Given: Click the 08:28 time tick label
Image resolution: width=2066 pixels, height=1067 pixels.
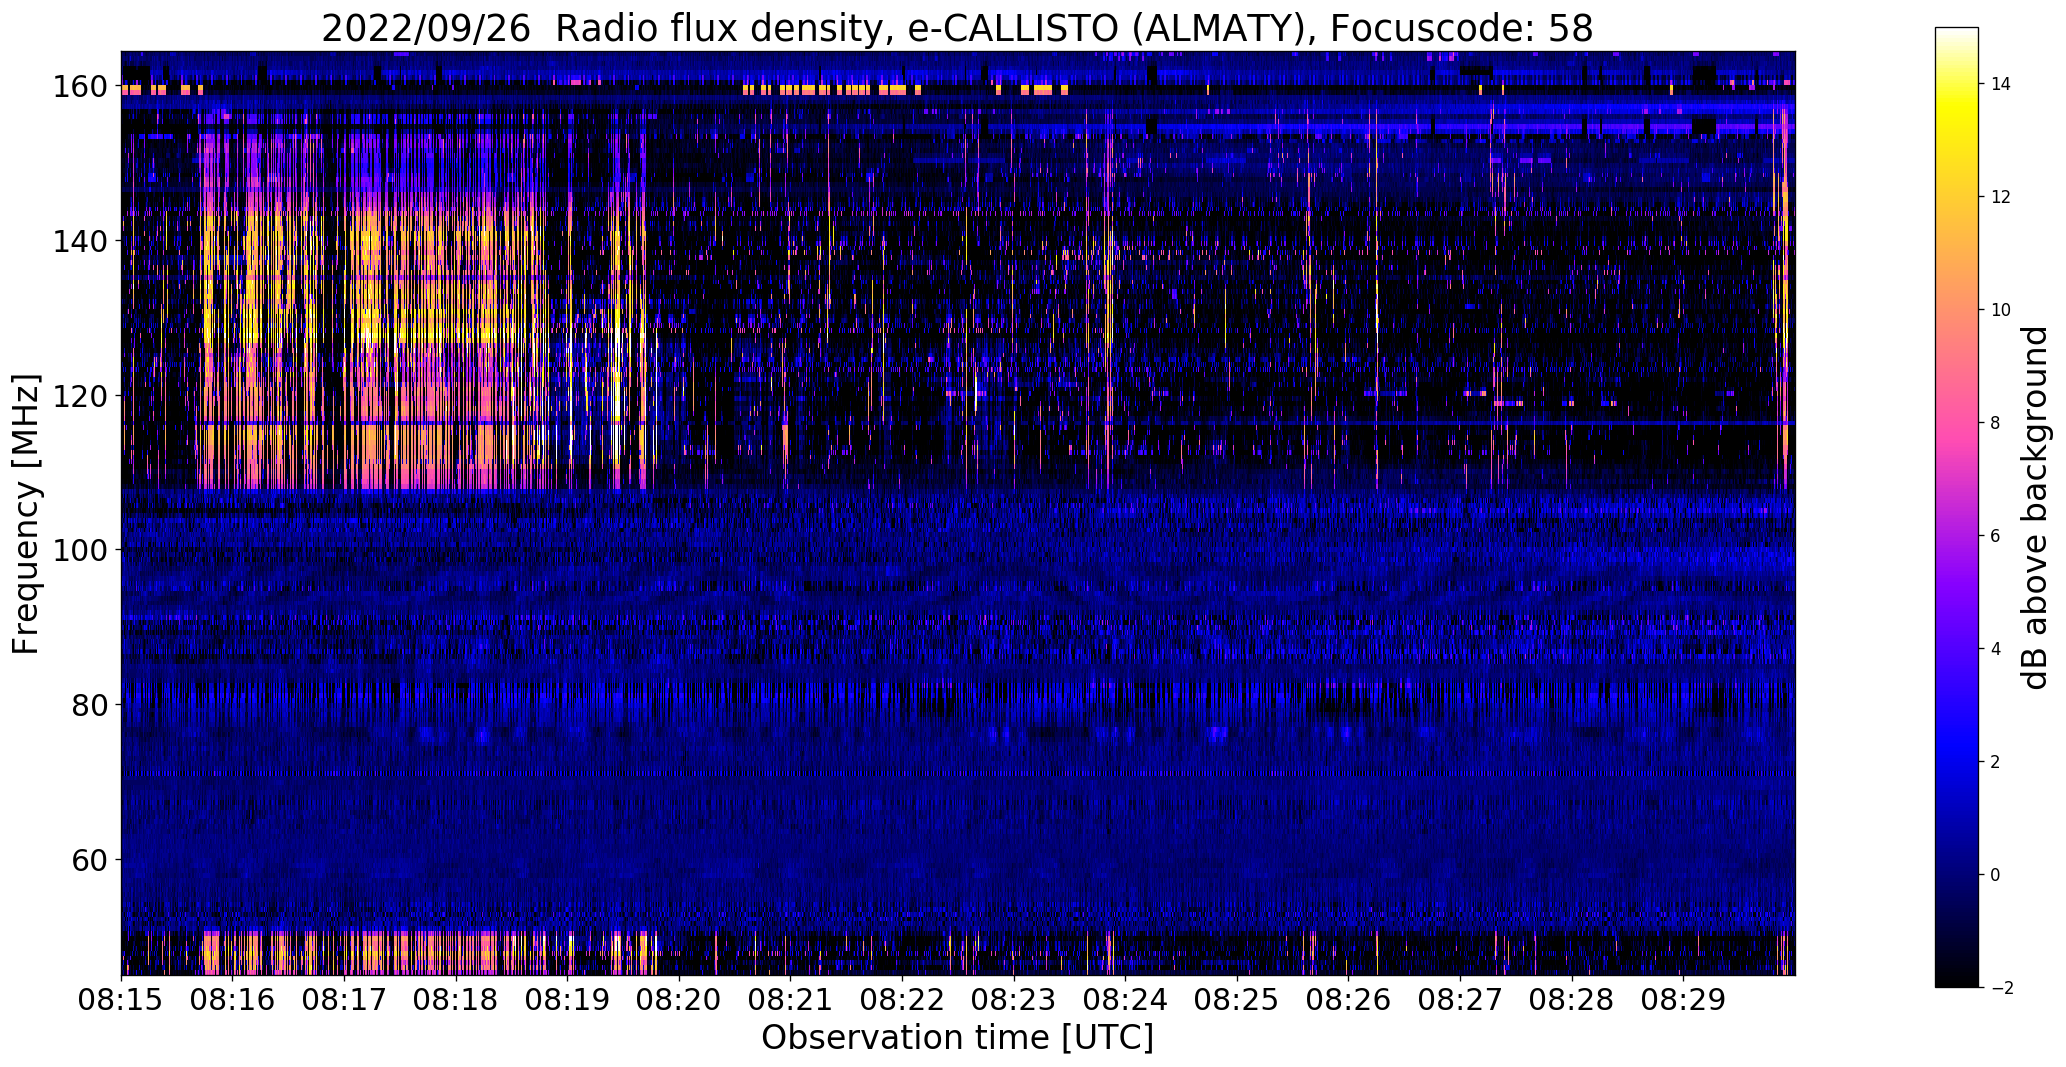Looking at the screenshot, I should click(x=1571, y=999).
